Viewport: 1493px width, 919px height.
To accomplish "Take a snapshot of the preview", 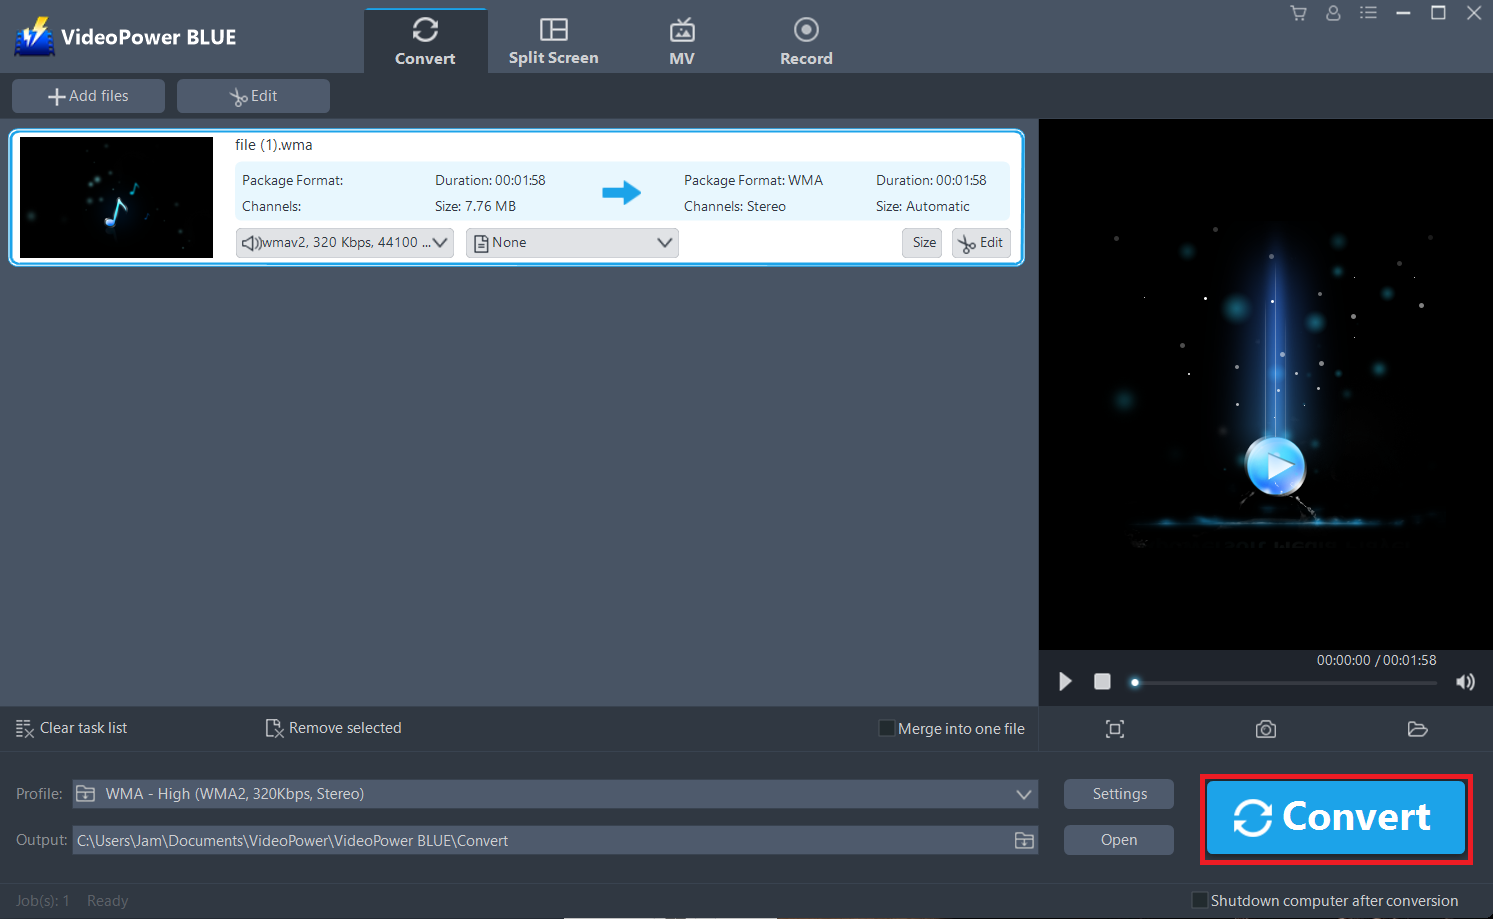I will coord(1265,729).
